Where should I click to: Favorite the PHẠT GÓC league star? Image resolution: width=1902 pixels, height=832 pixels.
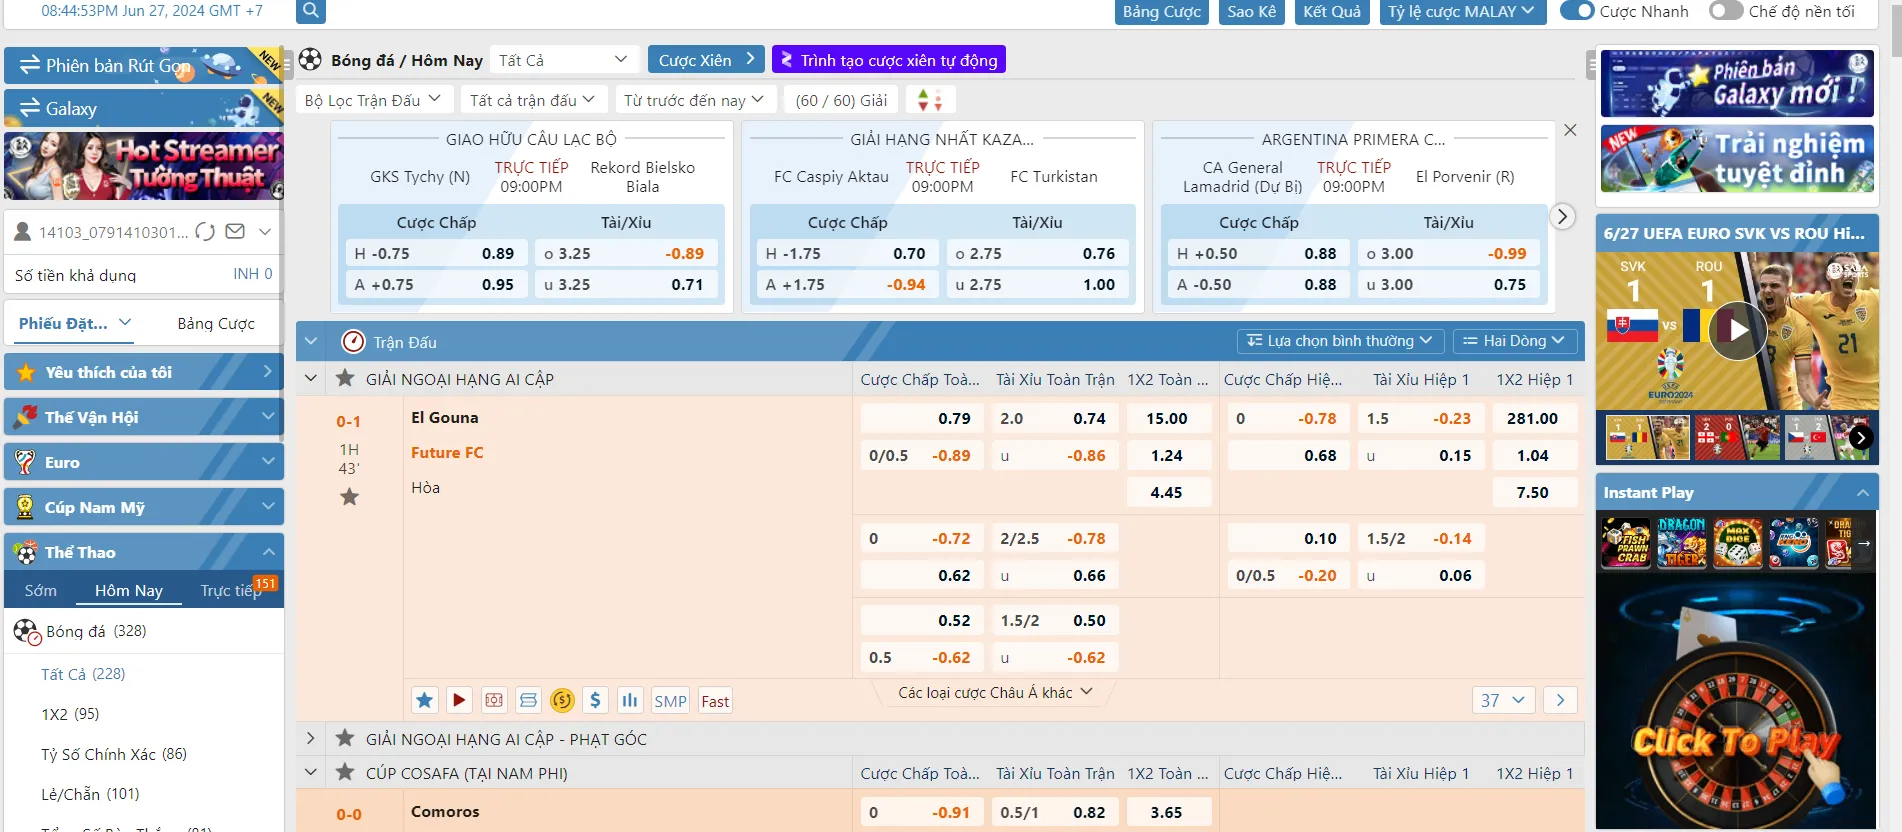click(345, 738)
